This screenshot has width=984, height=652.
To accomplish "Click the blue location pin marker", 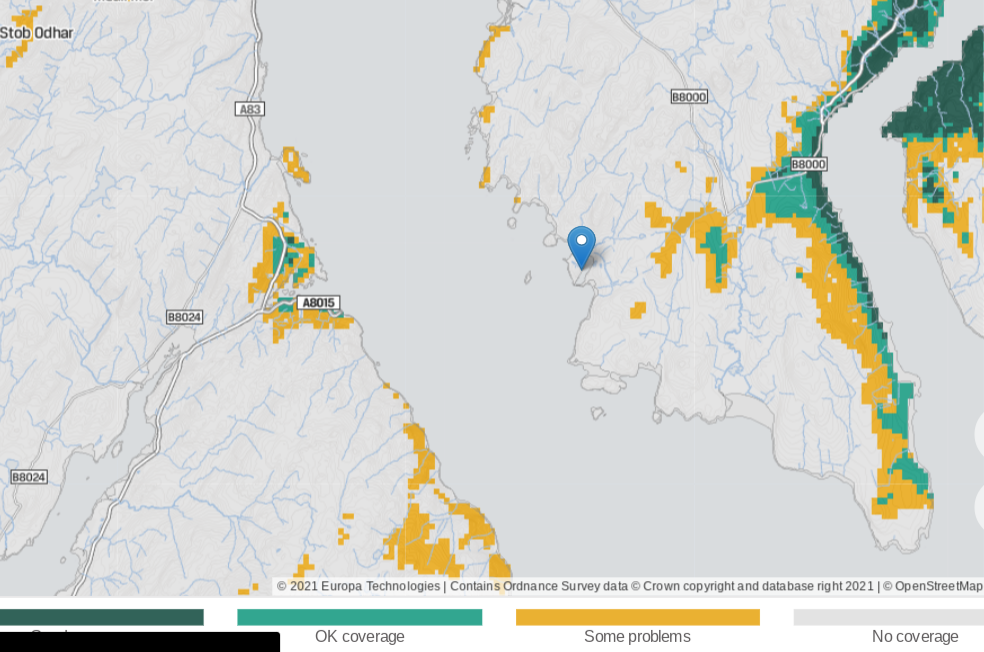I will point(581,246).
